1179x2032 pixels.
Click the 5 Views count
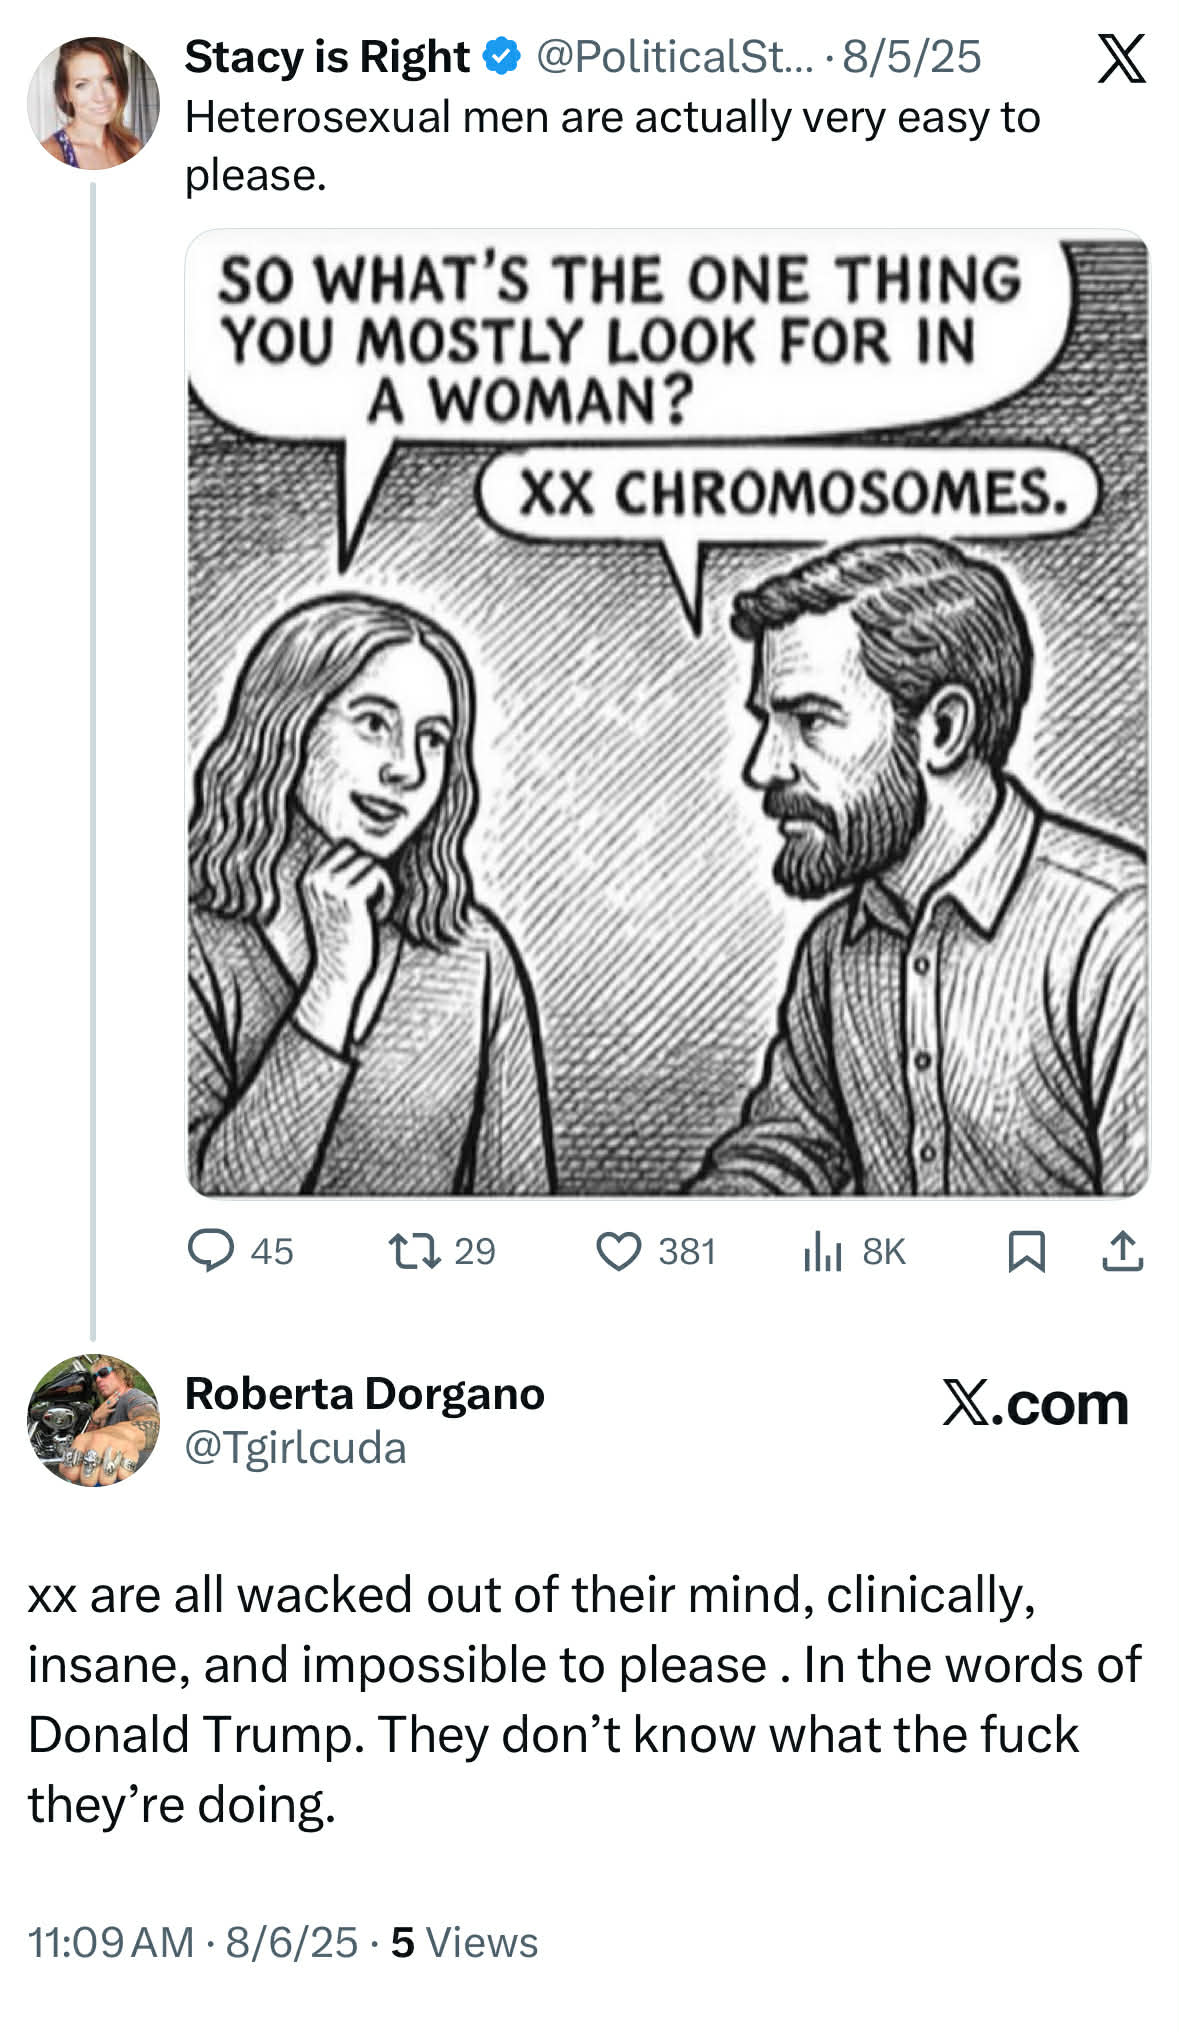[464, 1942]
